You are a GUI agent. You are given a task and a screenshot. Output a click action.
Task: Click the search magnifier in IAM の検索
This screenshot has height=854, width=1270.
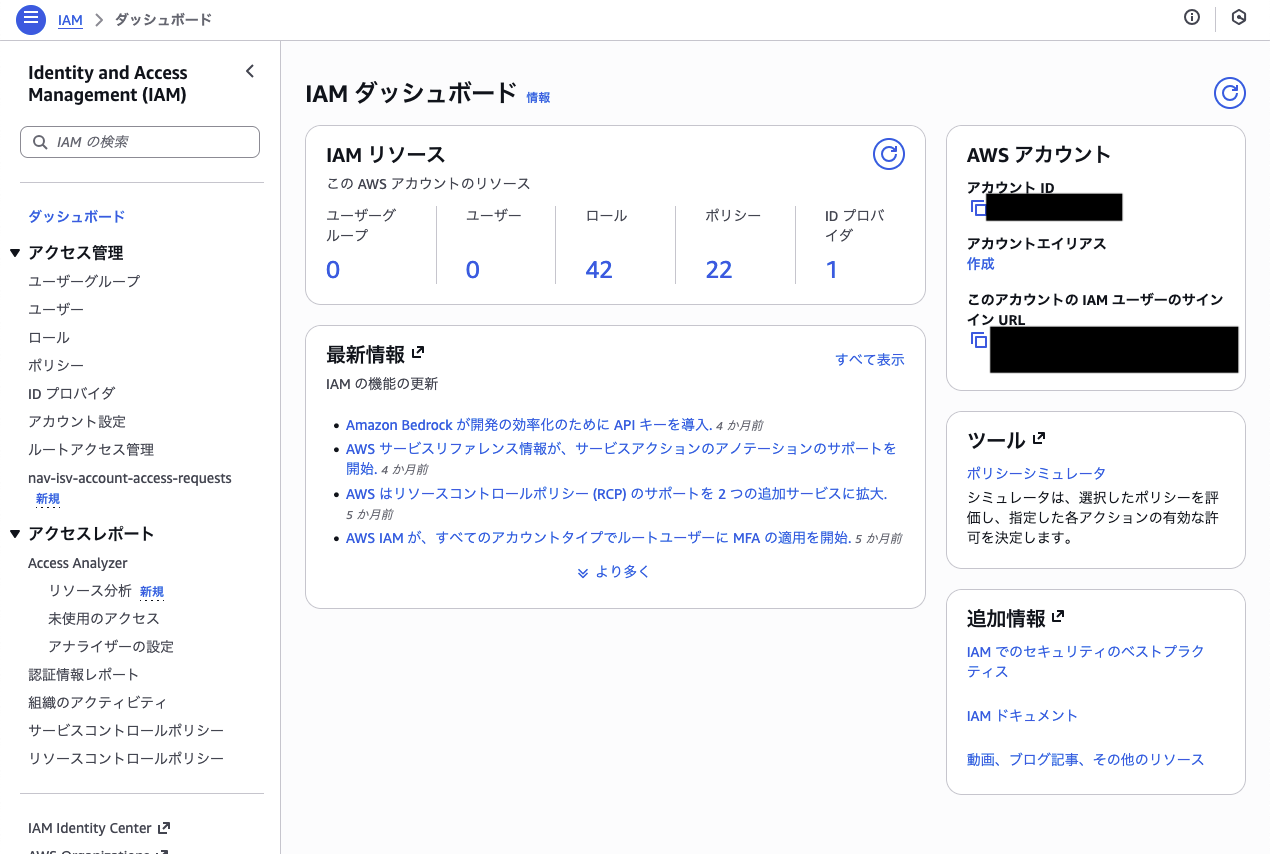(40, 141)
